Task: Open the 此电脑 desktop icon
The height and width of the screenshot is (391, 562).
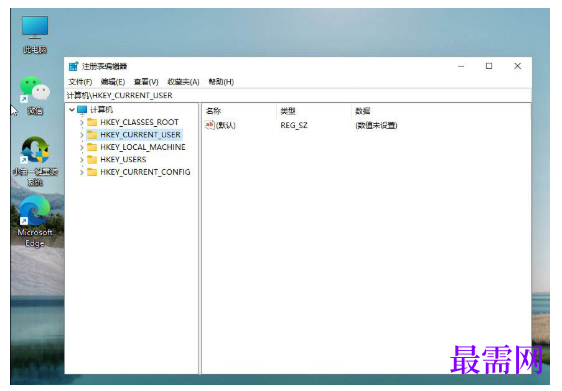Action: [x=35, y=34]
